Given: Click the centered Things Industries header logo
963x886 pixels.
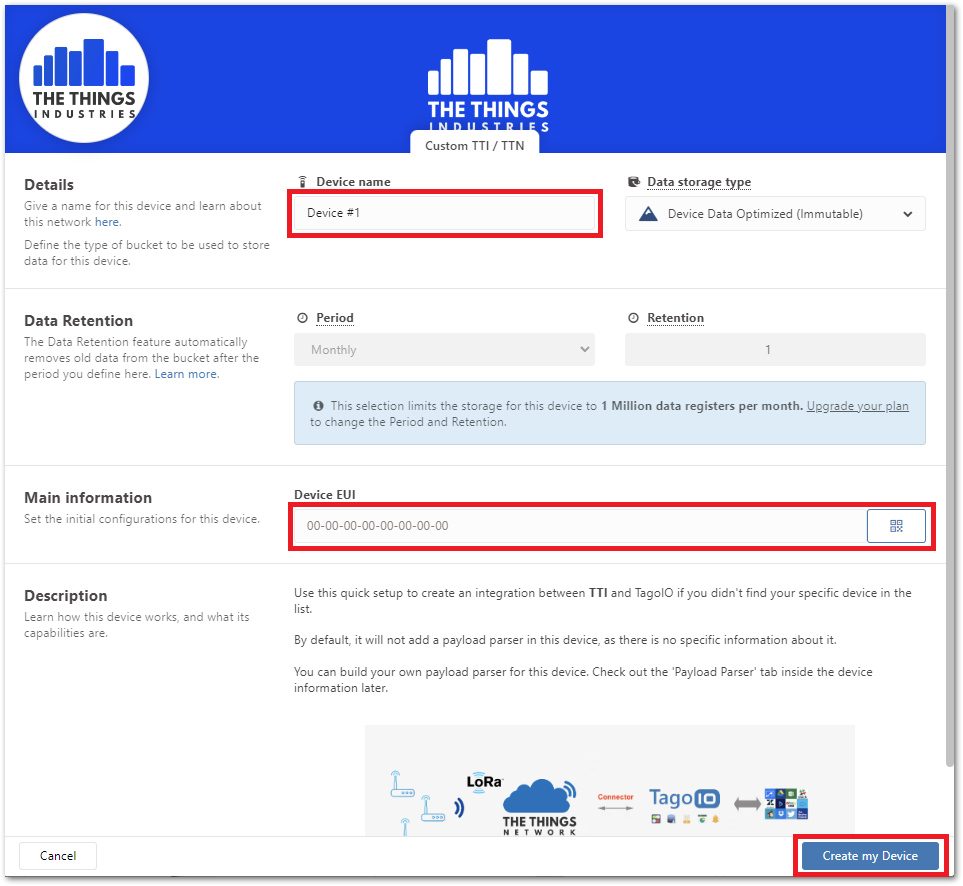Looking at the screenshot, I should (488, 85).
